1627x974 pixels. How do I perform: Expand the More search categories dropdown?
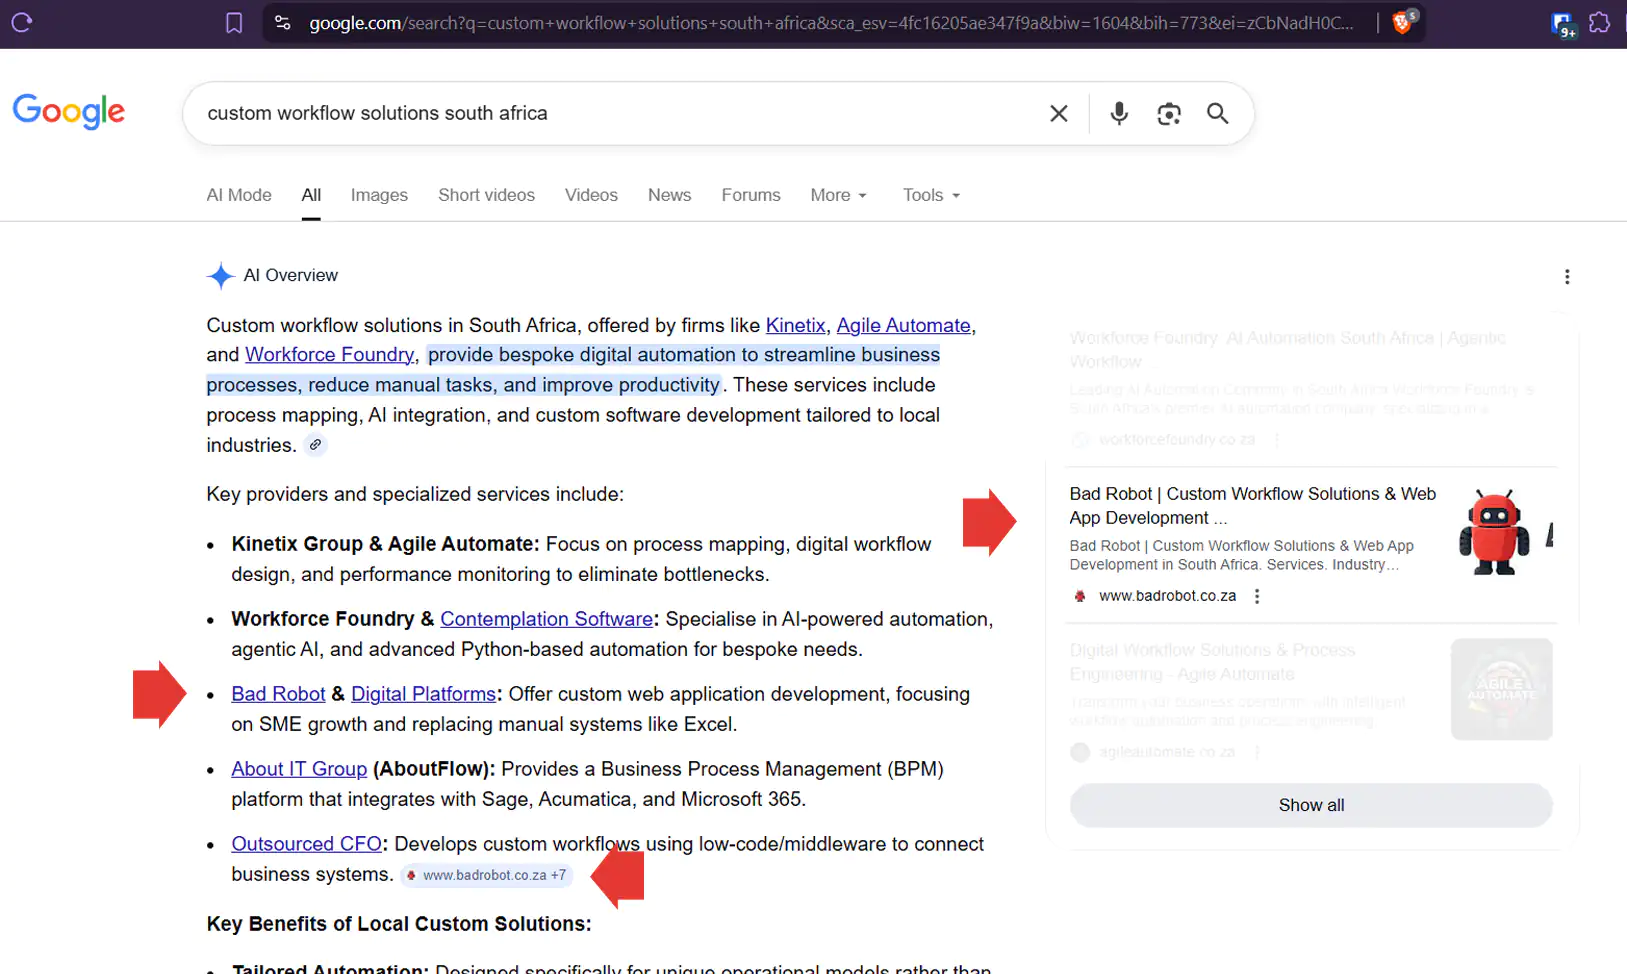[x=838, y=195]
